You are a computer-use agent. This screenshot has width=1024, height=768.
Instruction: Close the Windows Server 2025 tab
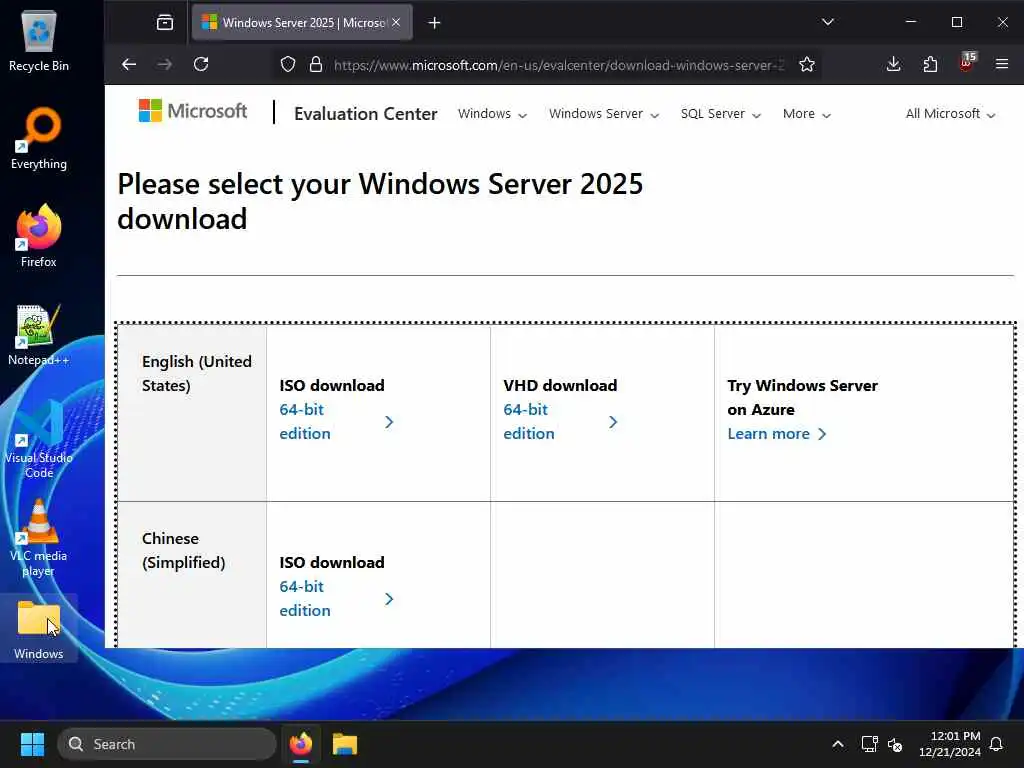396,22
